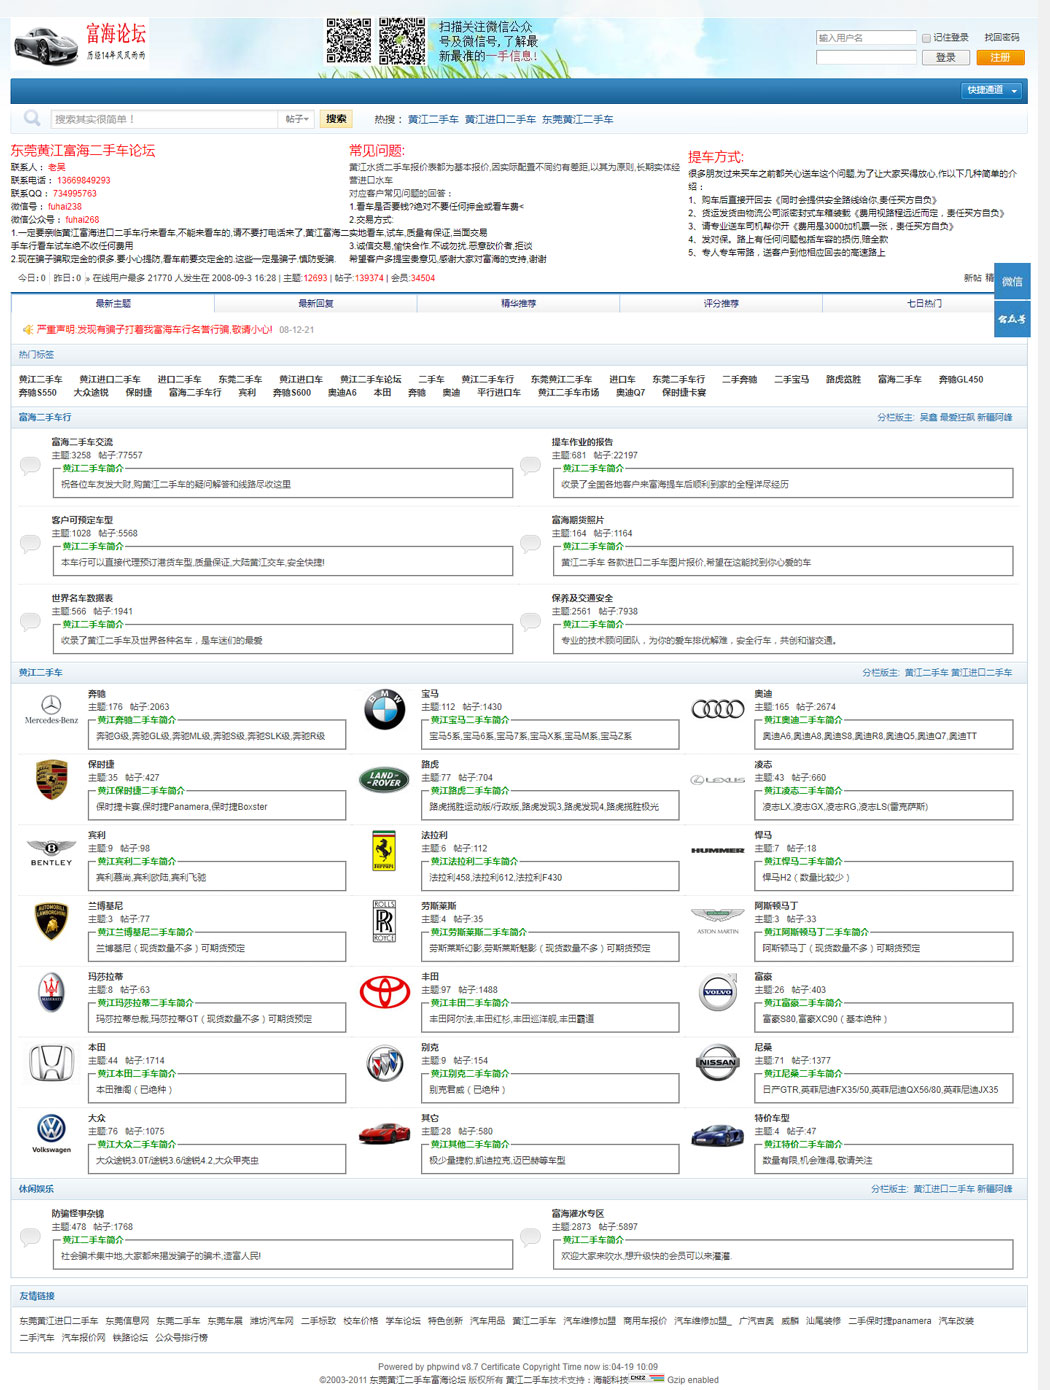Open the 富海灌水专区 forum title

578,1214
